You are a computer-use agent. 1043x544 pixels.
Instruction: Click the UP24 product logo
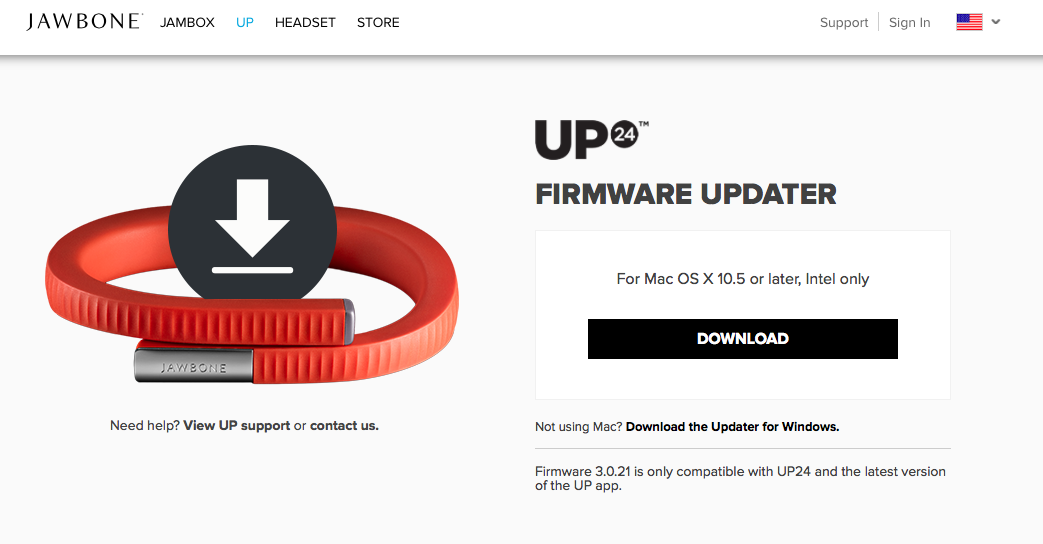coord(591,140)
